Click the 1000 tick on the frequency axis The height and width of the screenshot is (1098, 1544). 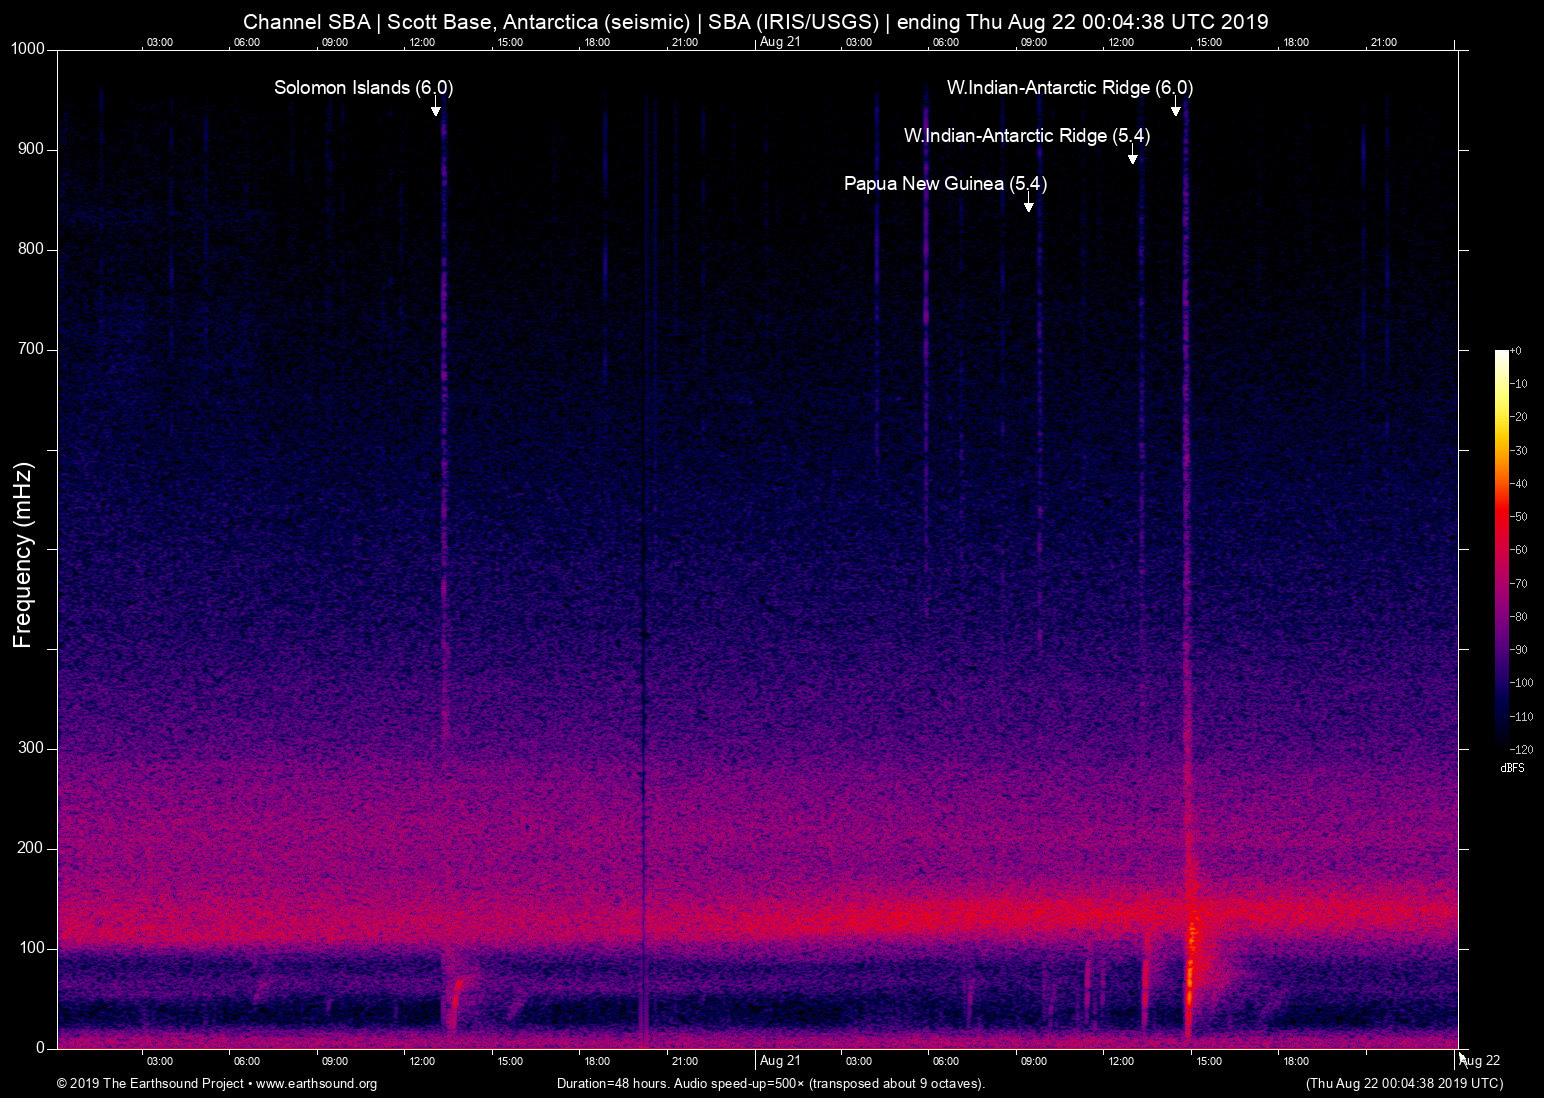[28, 49]
